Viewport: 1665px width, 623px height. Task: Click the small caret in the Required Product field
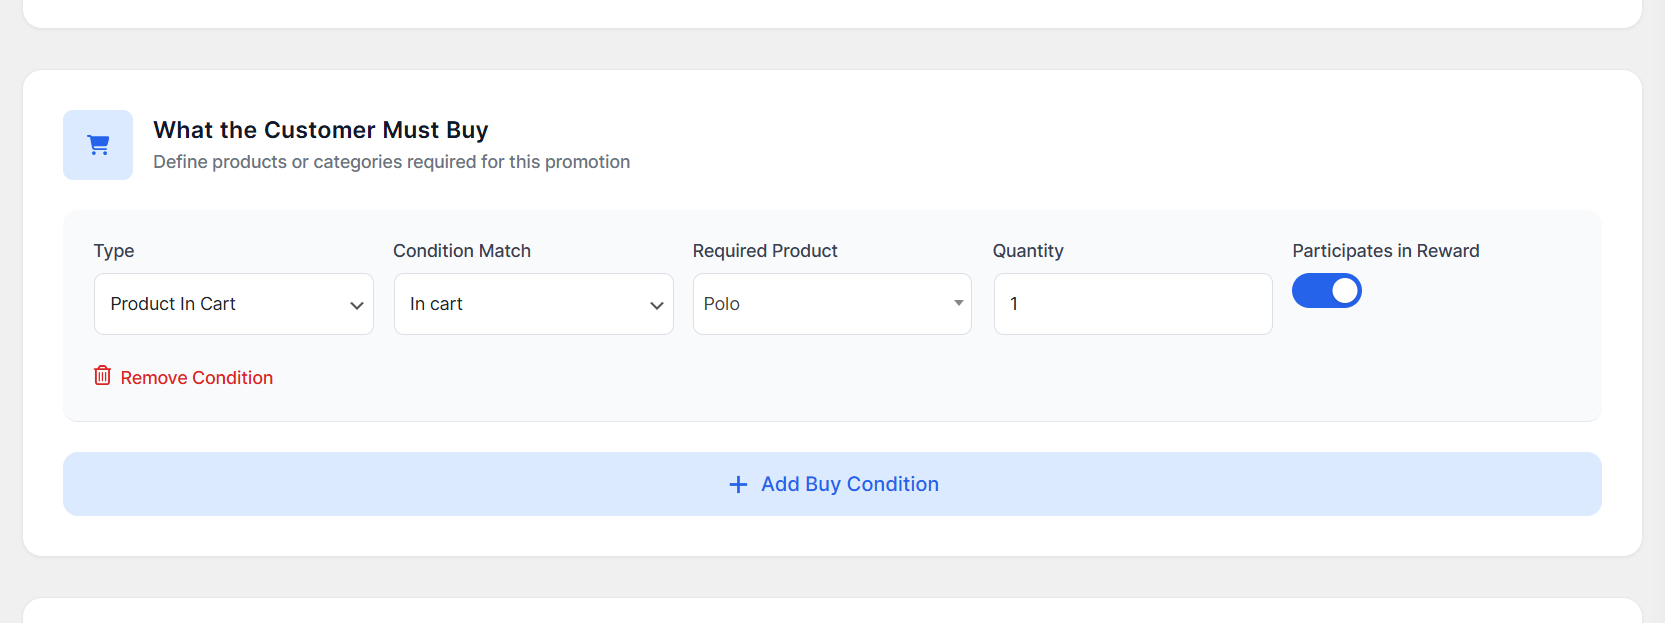pyautogui.click(x=958, y=303)
